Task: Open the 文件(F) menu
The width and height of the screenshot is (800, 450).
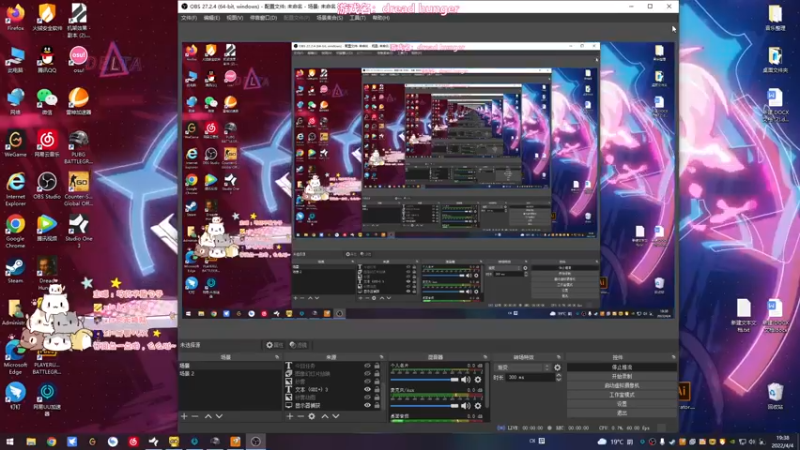Action: click(x=189, y=18)
